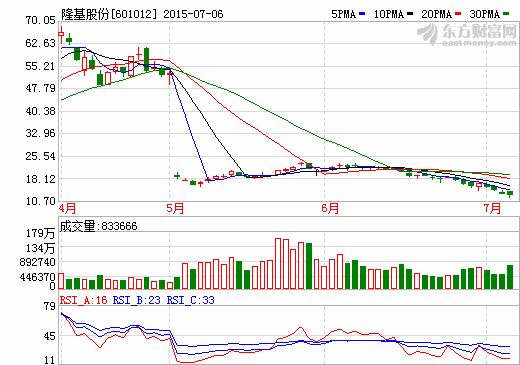520x365 pixels.
Task: Click the RSI_A:16 indicator label
Action: 83,300
